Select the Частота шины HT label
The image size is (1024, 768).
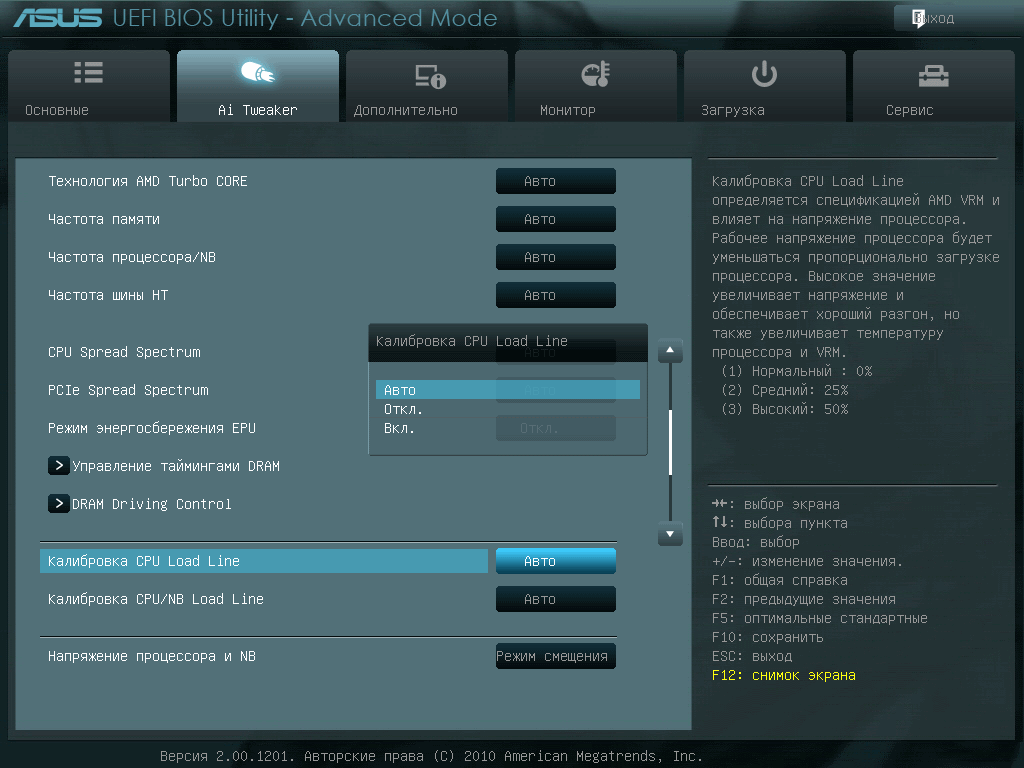(x=108, y=295)
